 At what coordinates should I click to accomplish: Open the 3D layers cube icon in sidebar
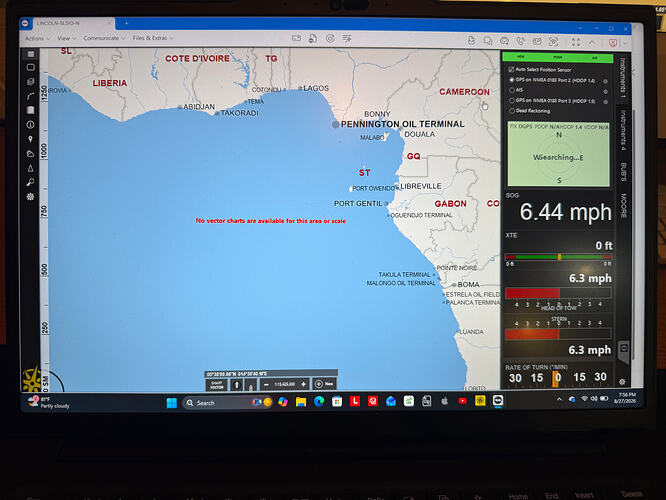pos(31,82)
